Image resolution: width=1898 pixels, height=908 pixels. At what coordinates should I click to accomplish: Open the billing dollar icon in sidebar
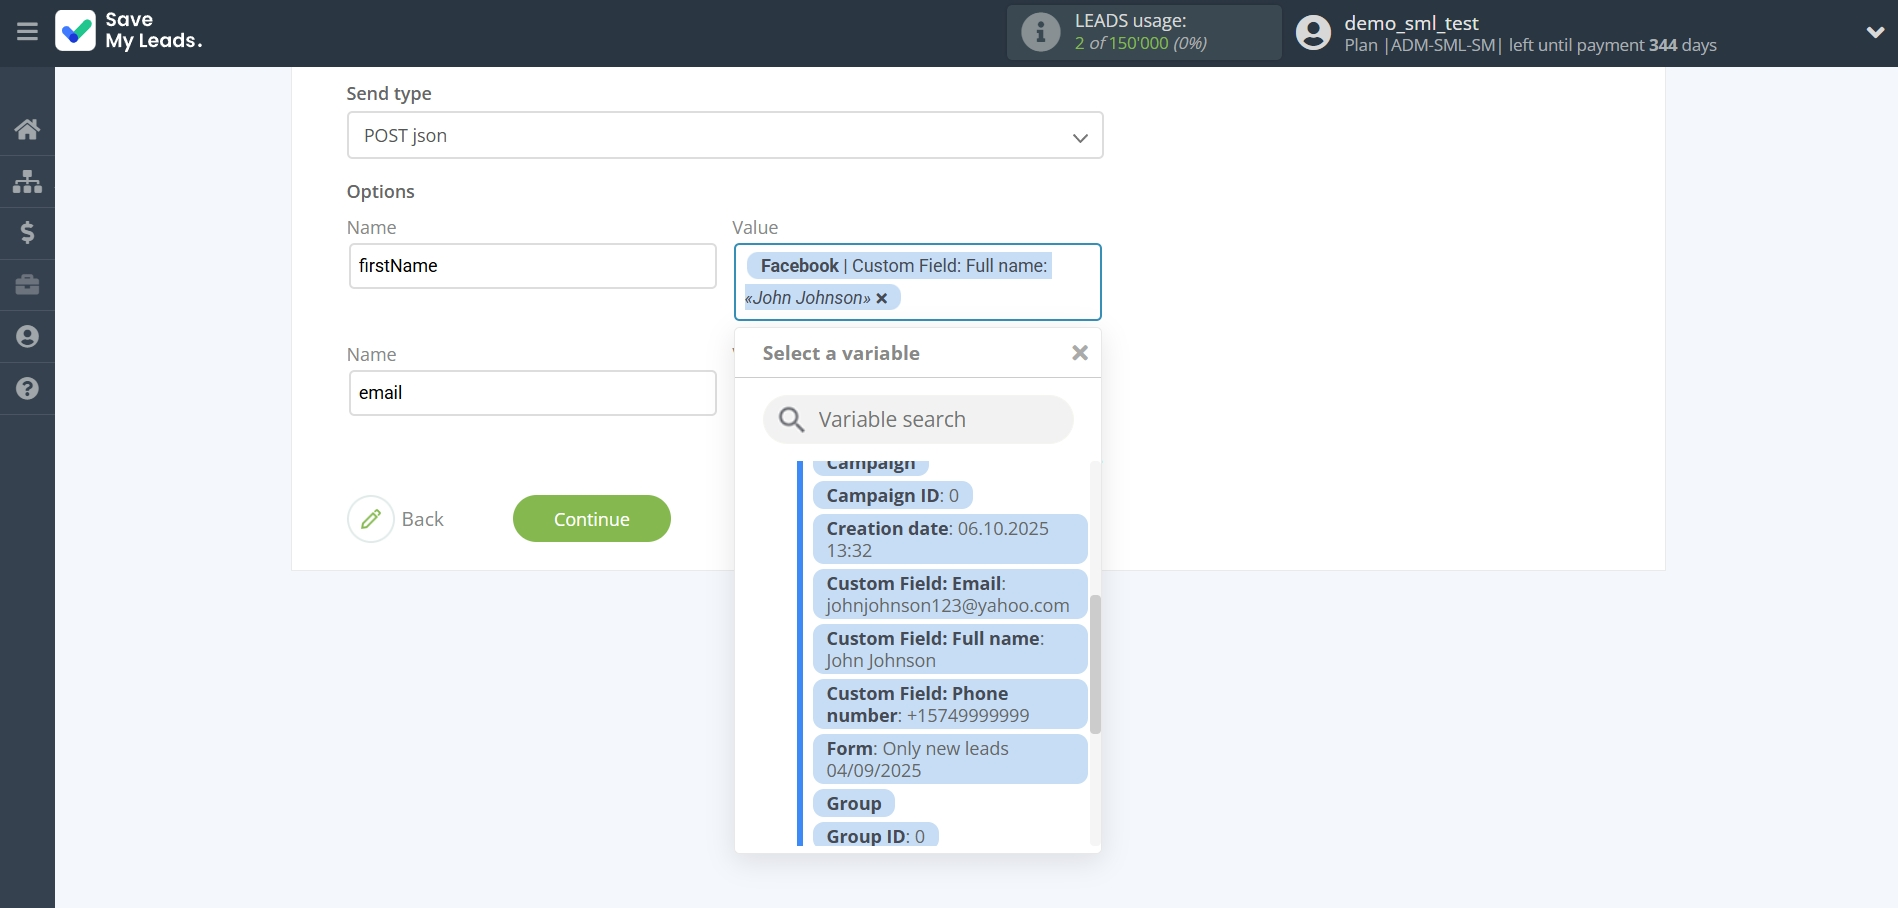tap(27, 233)
